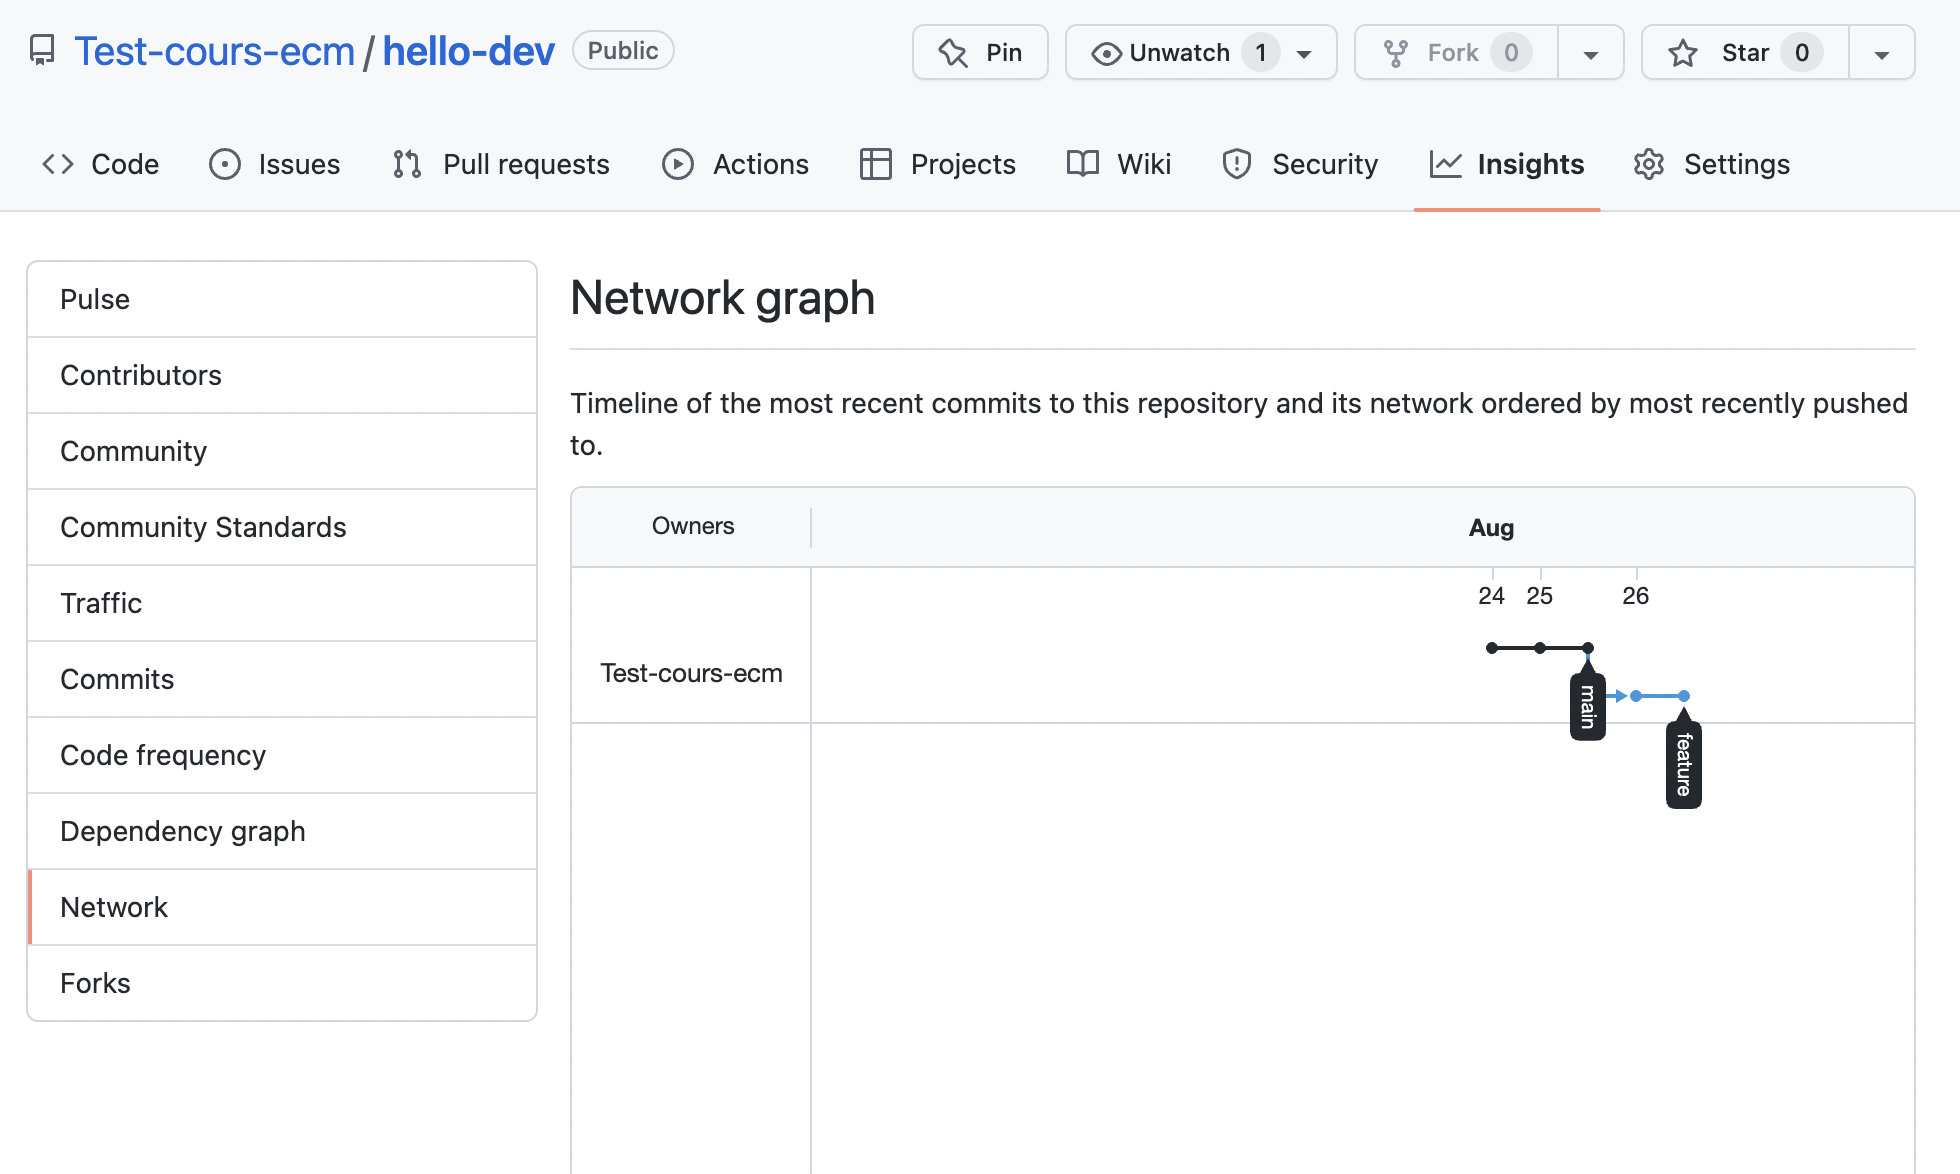Click the Test-cours-ecm owner link in header
Viewport: 1960px width, 1174px height.
(x=215, y=51)
